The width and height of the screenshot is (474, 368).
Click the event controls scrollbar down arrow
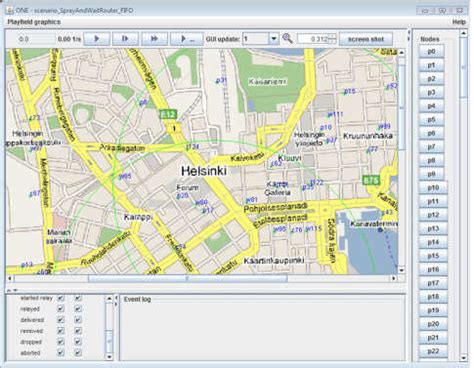tap(109, 357)
